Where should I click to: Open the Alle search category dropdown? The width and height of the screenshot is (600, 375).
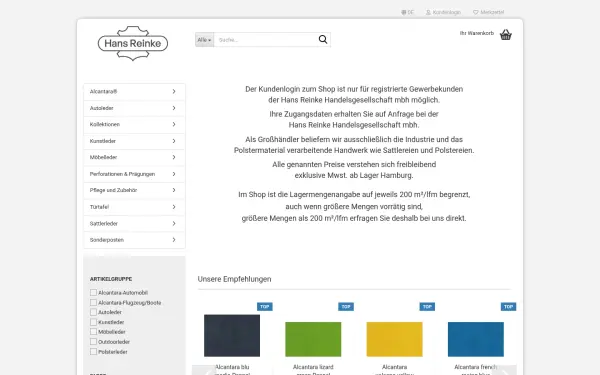tap(204, 40)
